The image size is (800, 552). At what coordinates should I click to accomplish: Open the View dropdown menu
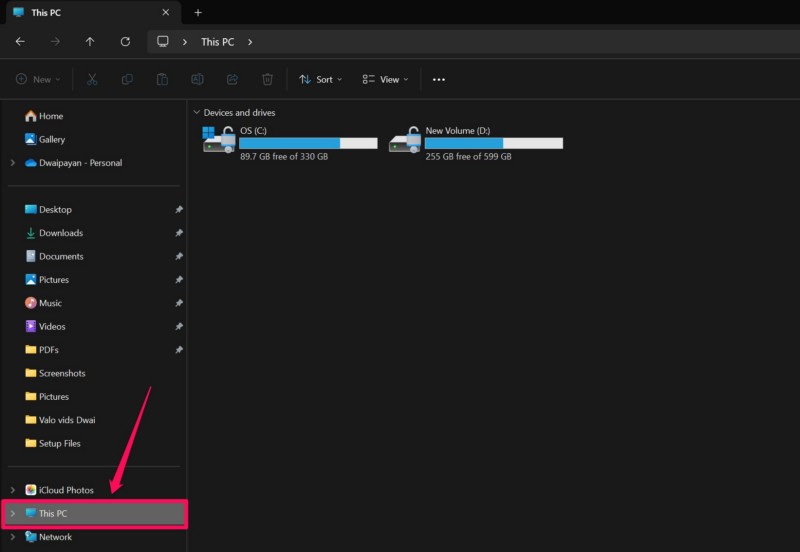click(385, 79)
